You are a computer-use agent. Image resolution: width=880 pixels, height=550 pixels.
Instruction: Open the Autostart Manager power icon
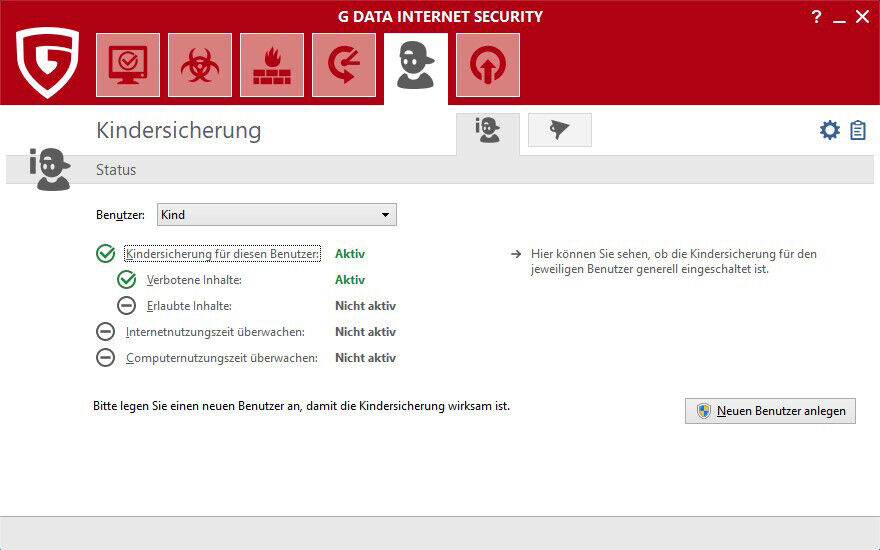488,65
